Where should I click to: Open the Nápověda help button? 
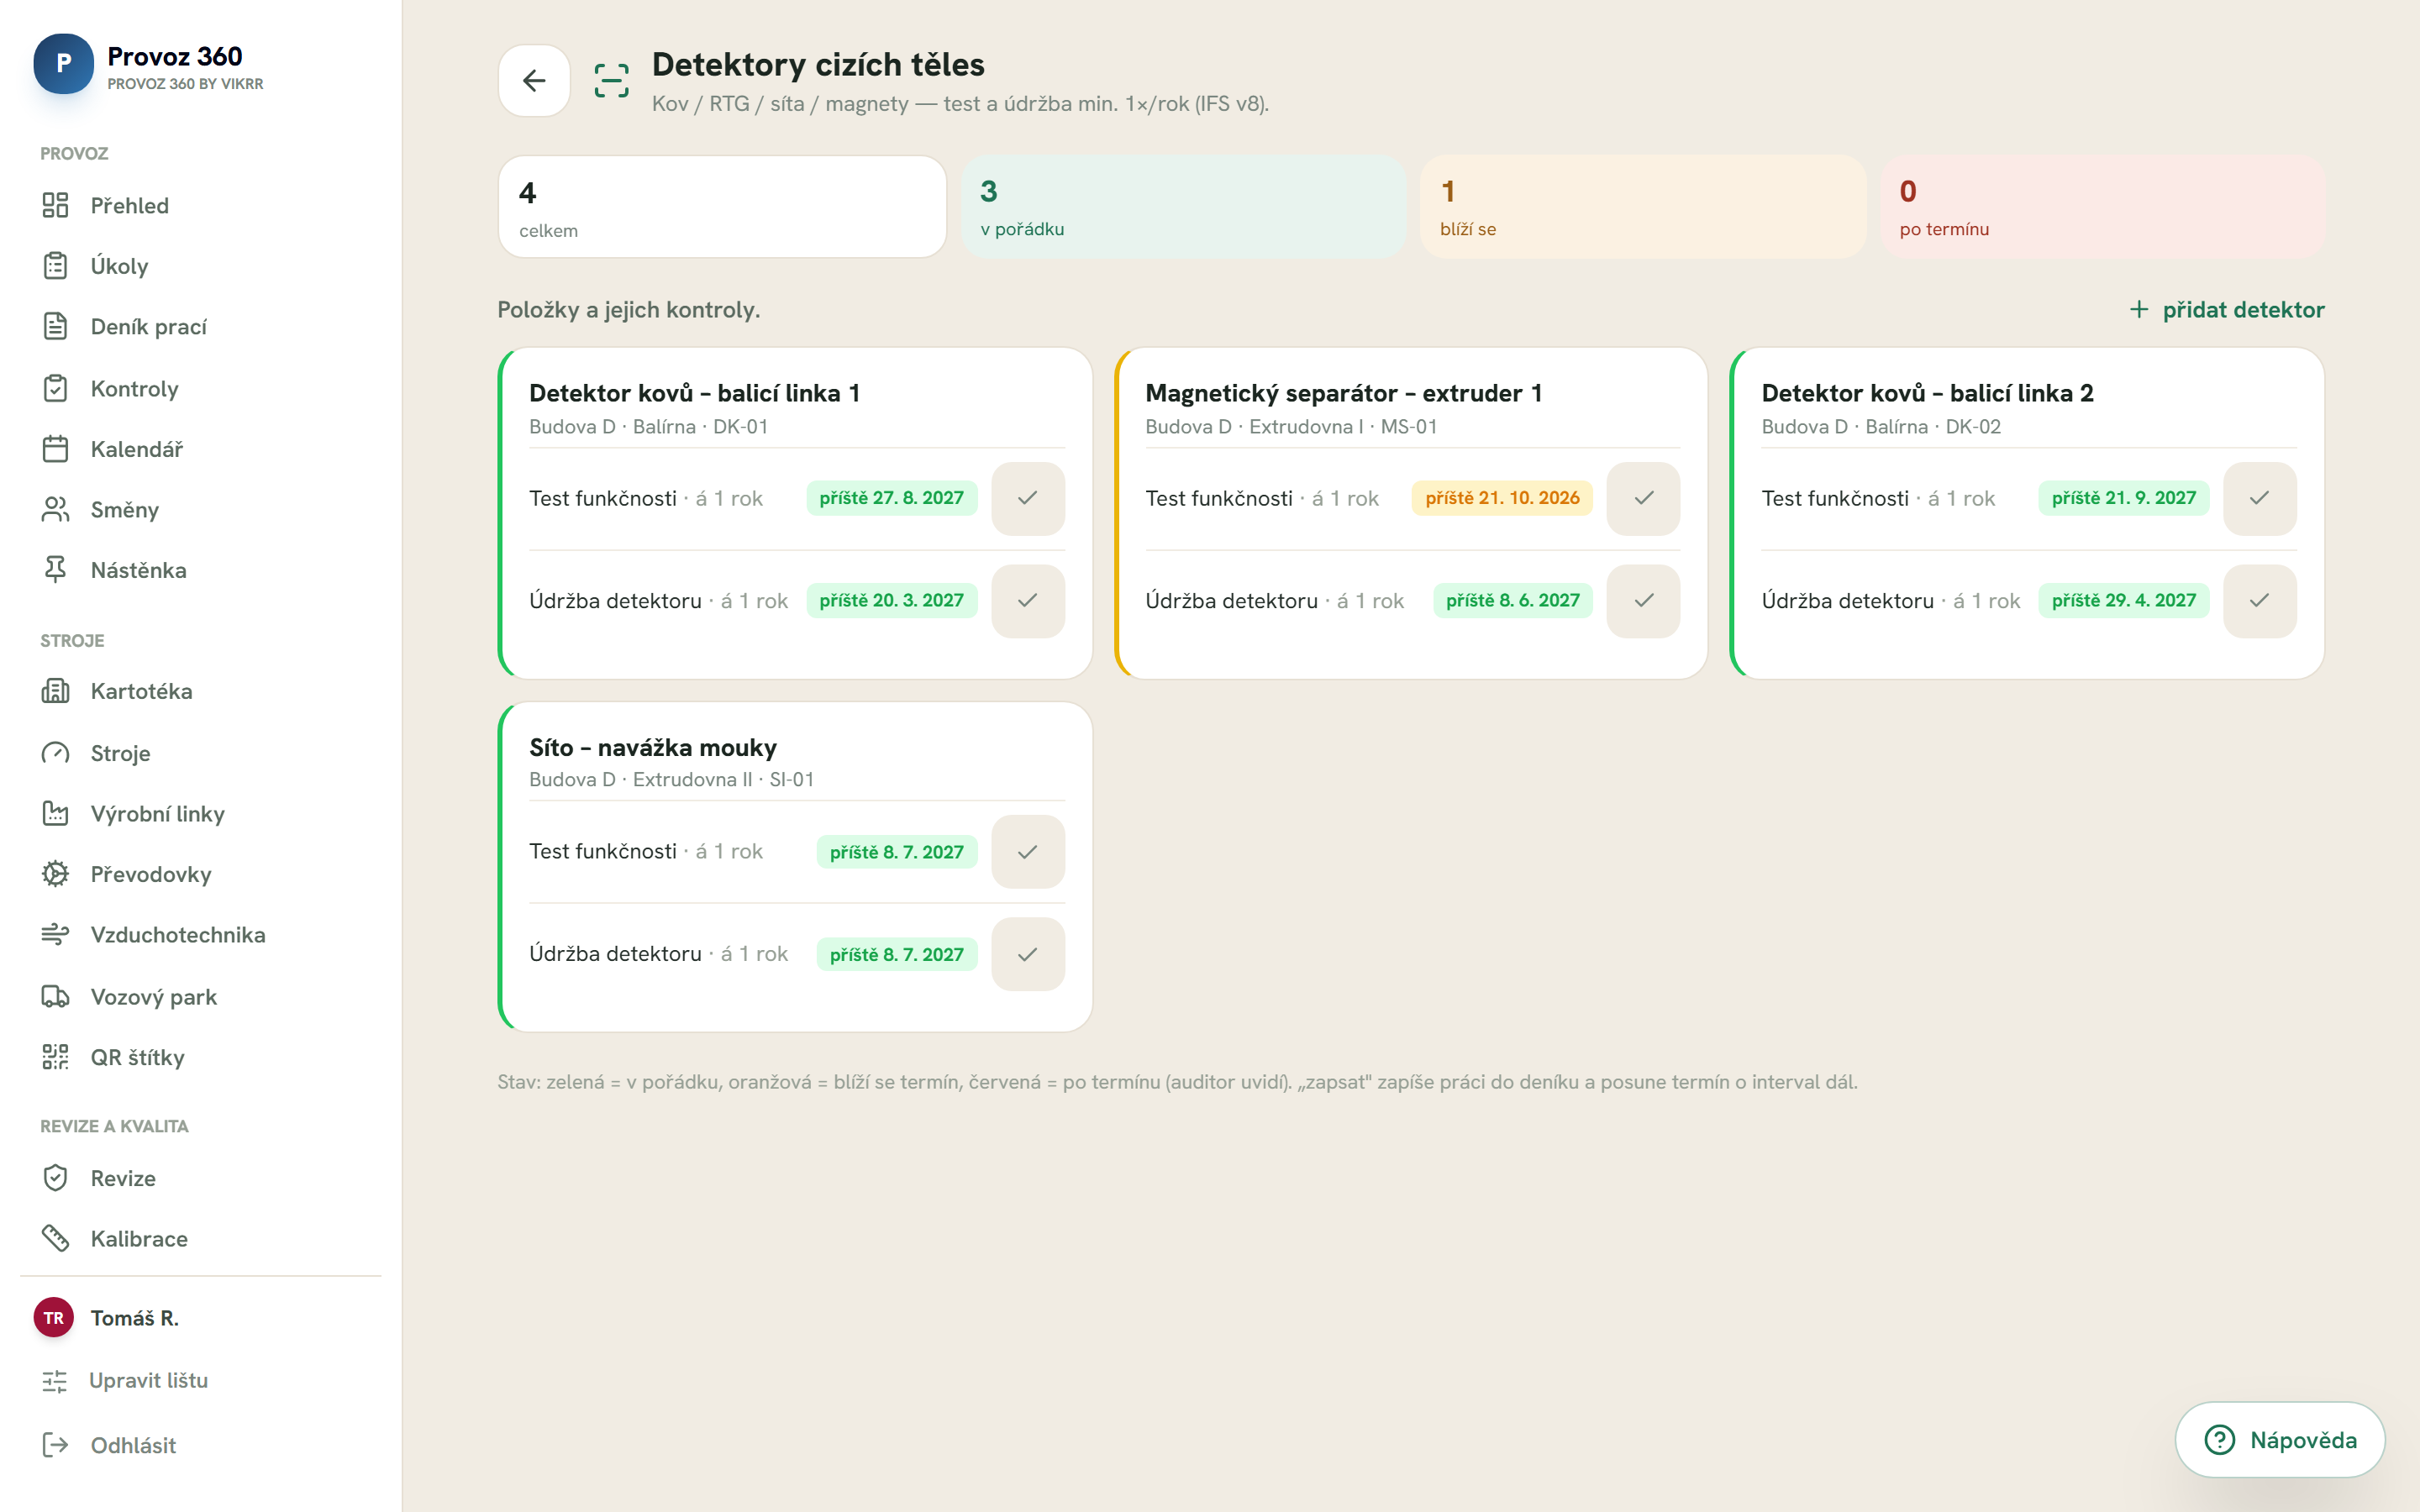pyautogui.click(x=2280, y=1440)
